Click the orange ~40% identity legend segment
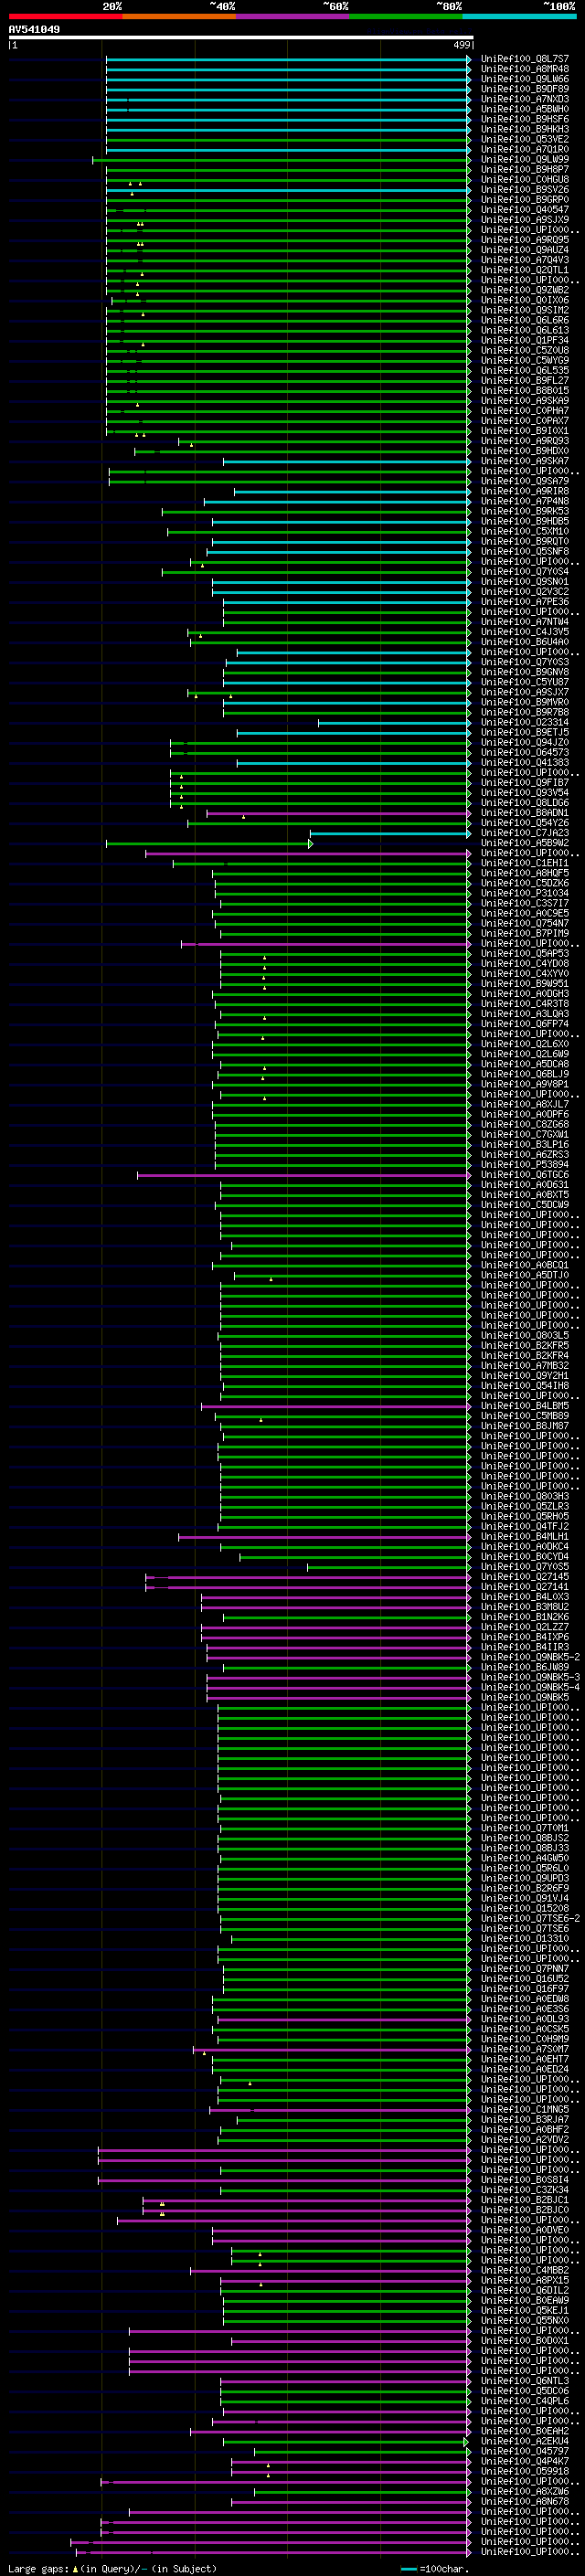The height and width of the screenshot is (2576, 585). [179, 16]
